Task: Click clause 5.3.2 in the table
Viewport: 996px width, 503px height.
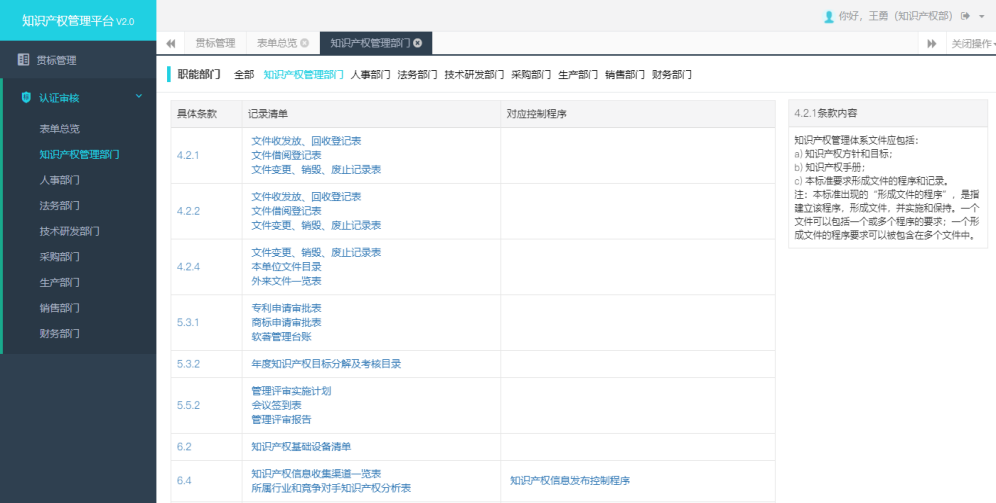Action: pyautogui.click(x=188, y=364)
